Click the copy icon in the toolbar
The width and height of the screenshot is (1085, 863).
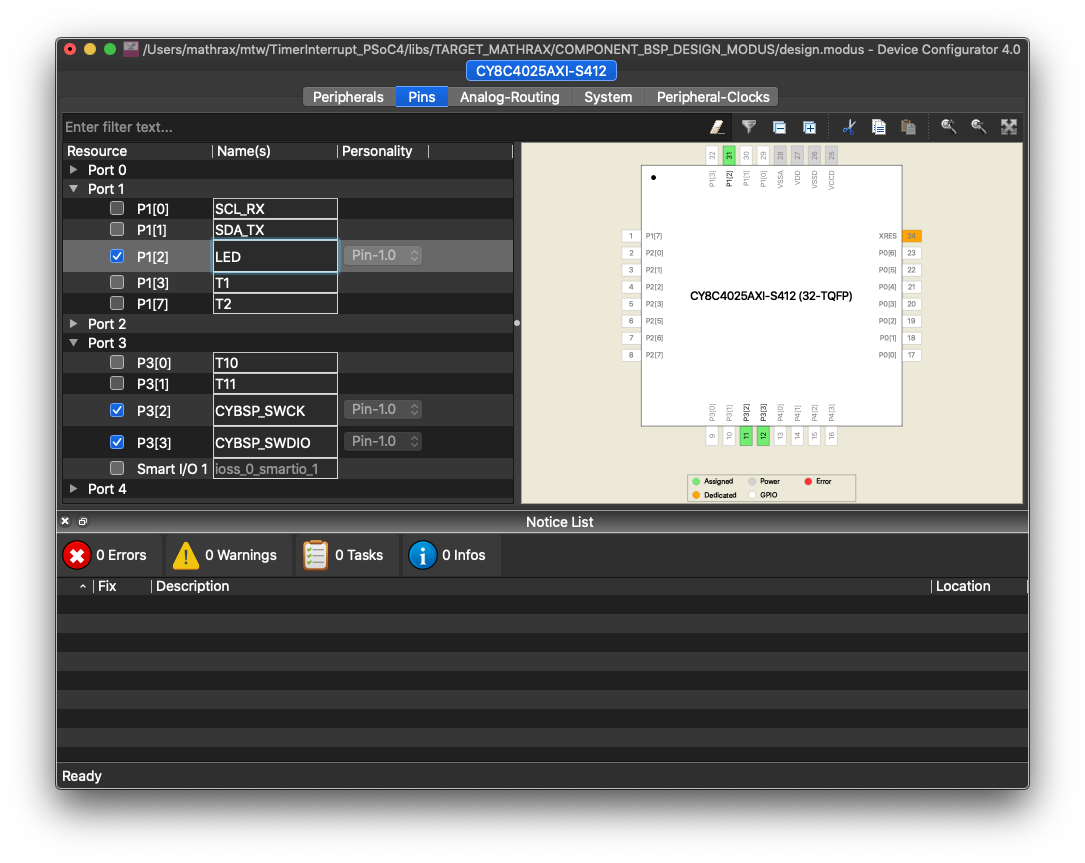click(x=879, y=128)
